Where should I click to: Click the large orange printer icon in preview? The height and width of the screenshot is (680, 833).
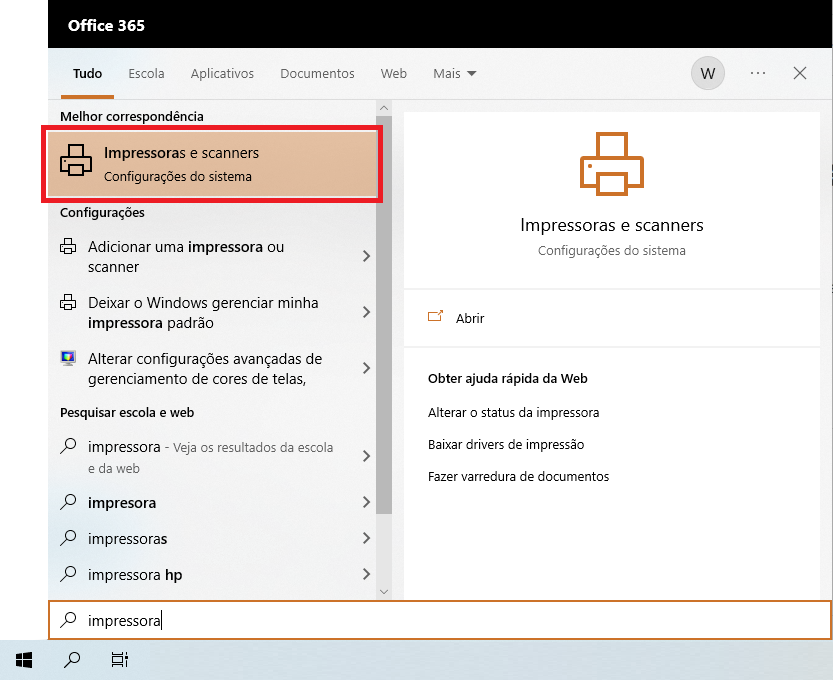(x=612, y=163)
